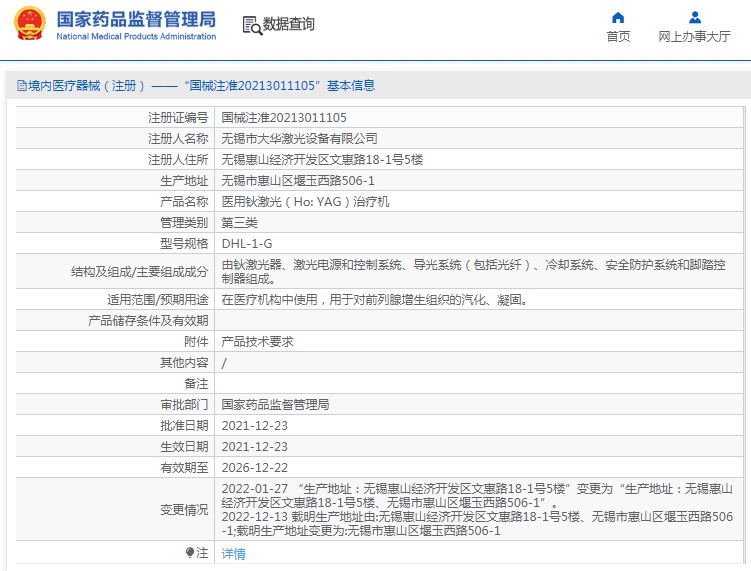
Task: Click attachment value 产品技术要求
Action: point(257,342)
